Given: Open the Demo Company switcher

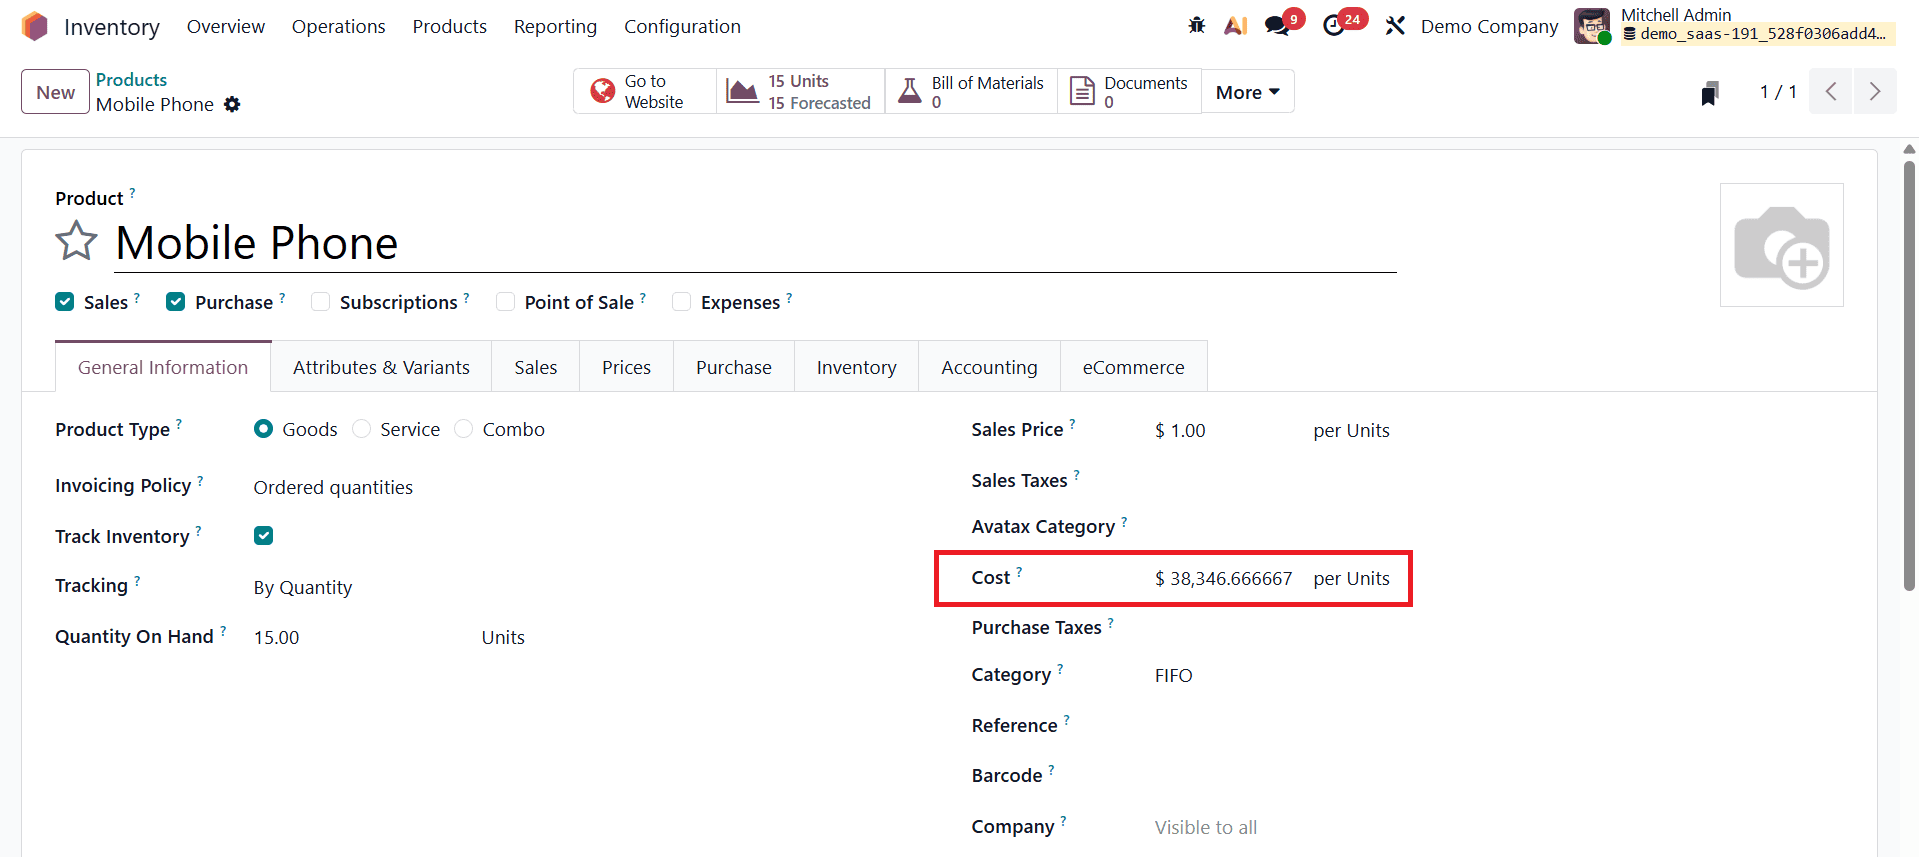Looking at the screenshot, I should point(1489,26).
